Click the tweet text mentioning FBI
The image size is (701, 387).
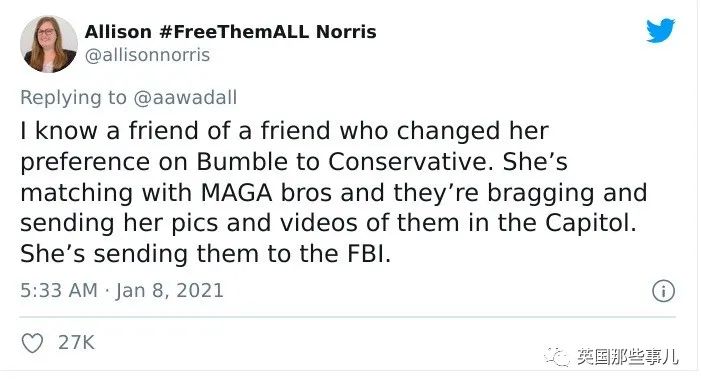point(206,254)
